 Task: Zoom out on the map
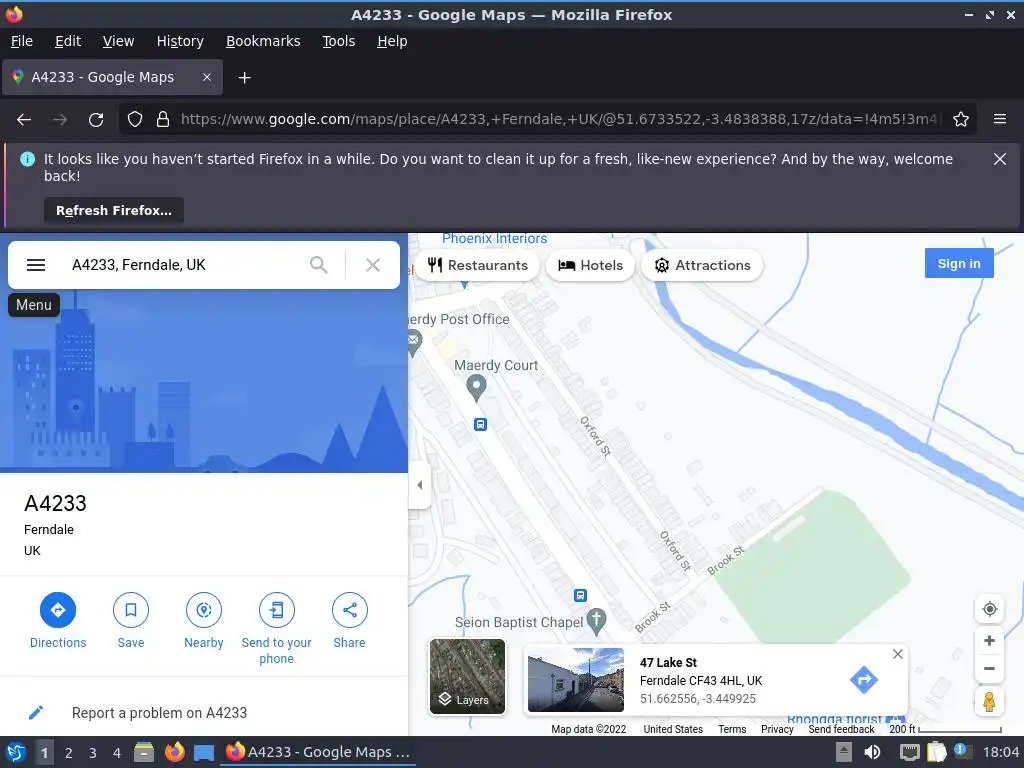989,669
